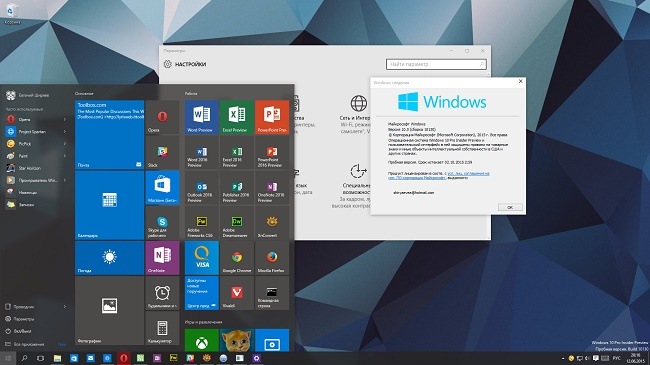The image size is (650, 365).
Task: Open the Weather (Погода) tile
Action: [109, 258]
